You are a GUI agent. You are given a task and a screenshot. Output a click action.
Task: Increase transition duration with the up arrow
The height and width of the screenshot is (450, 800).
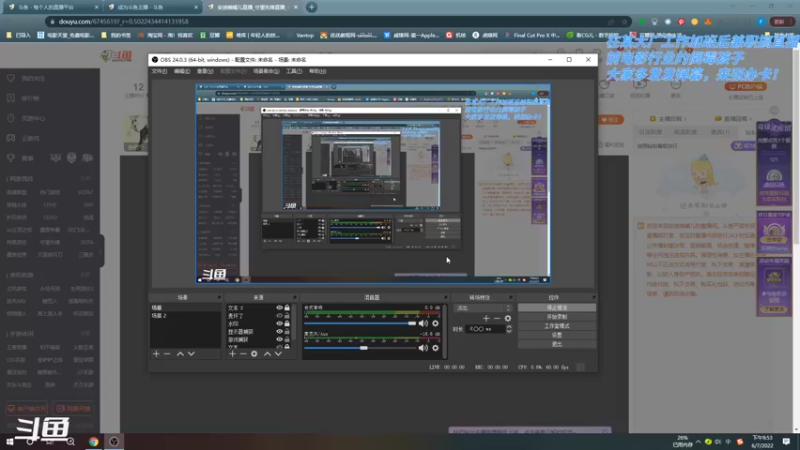click(x=509, y=327)
